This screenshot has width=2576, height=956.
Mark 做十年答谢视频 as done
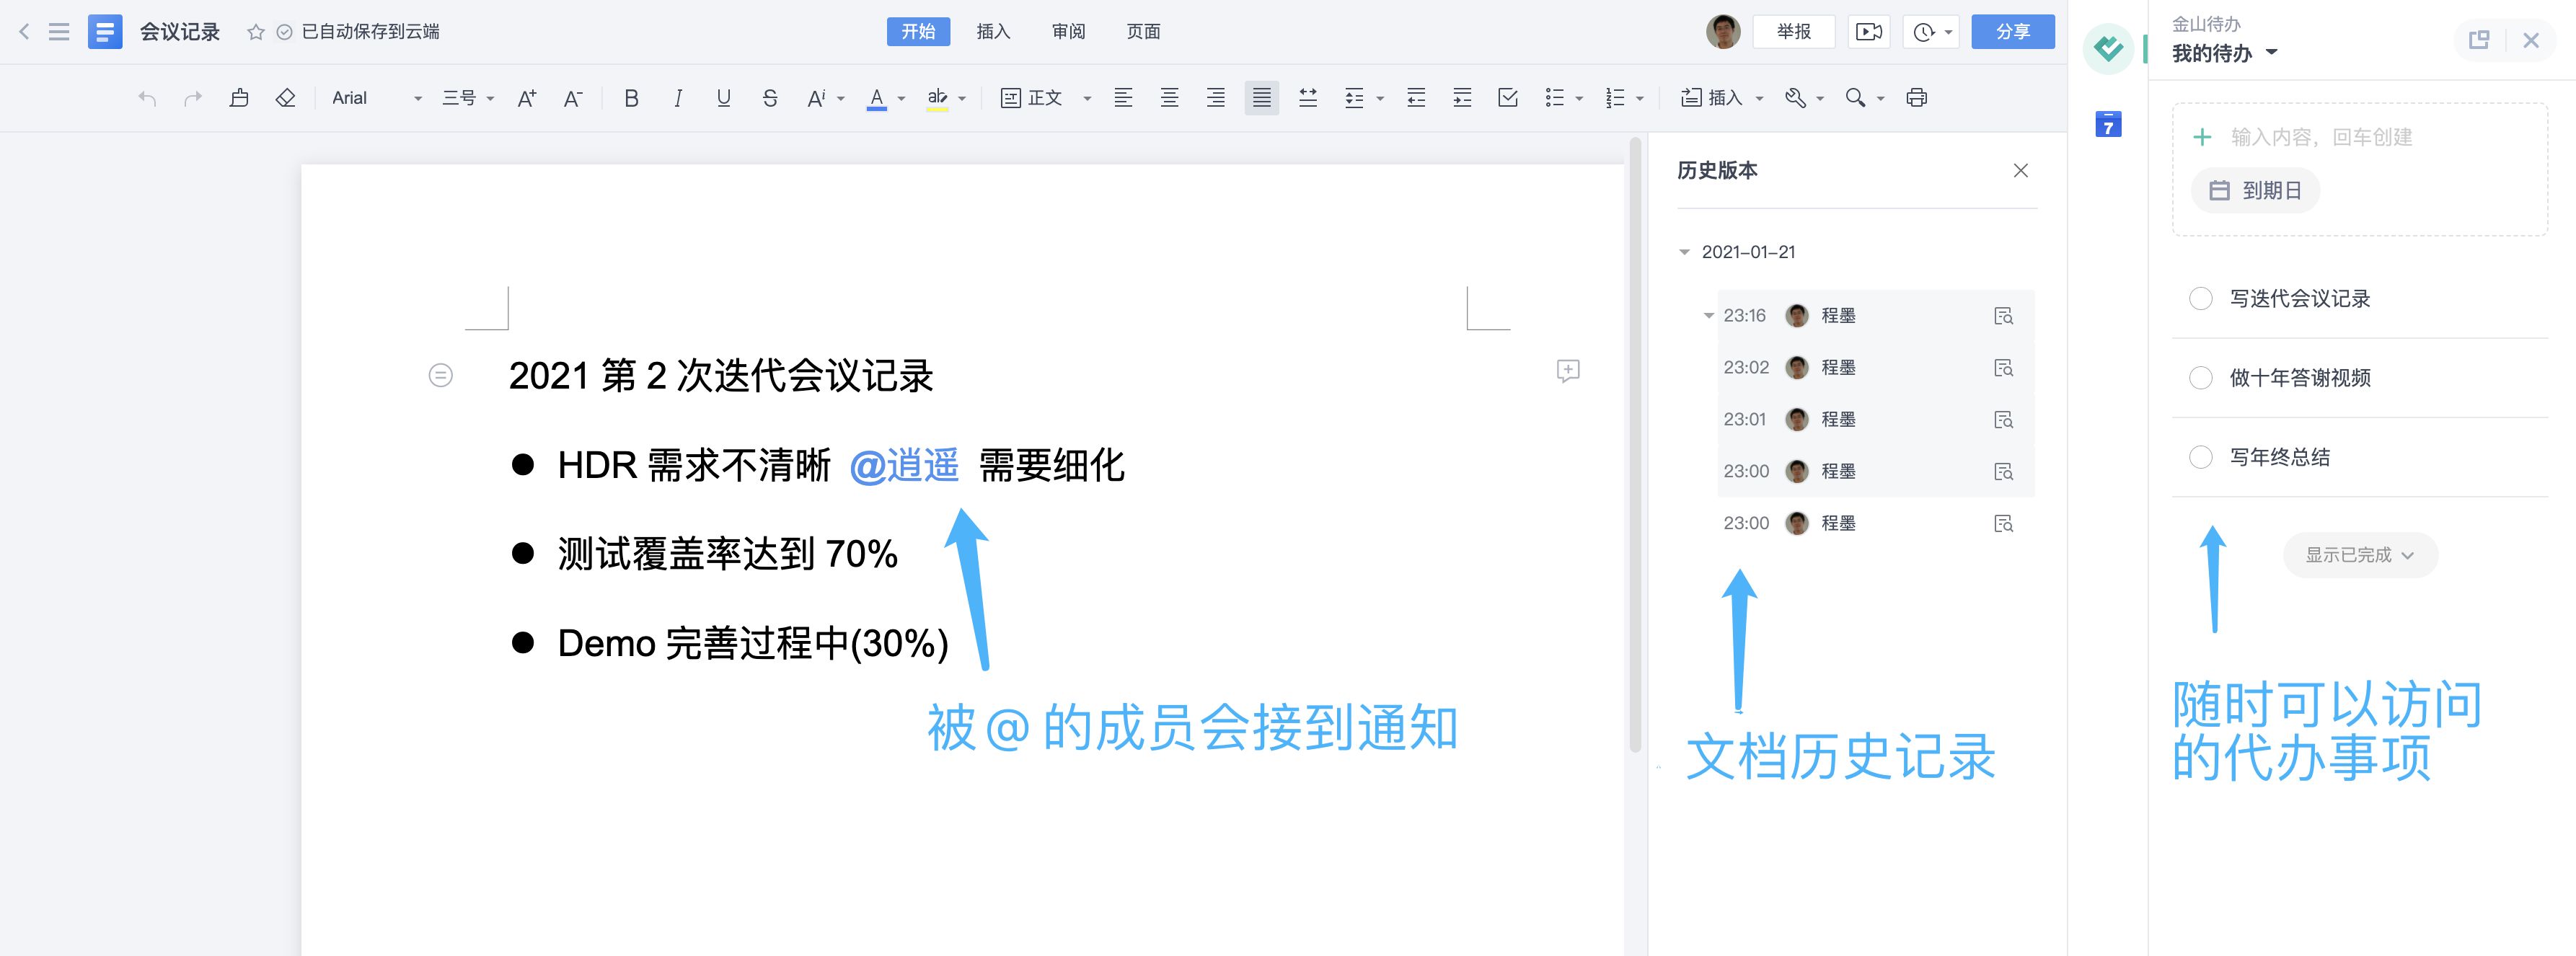(x=2201, y=378)
